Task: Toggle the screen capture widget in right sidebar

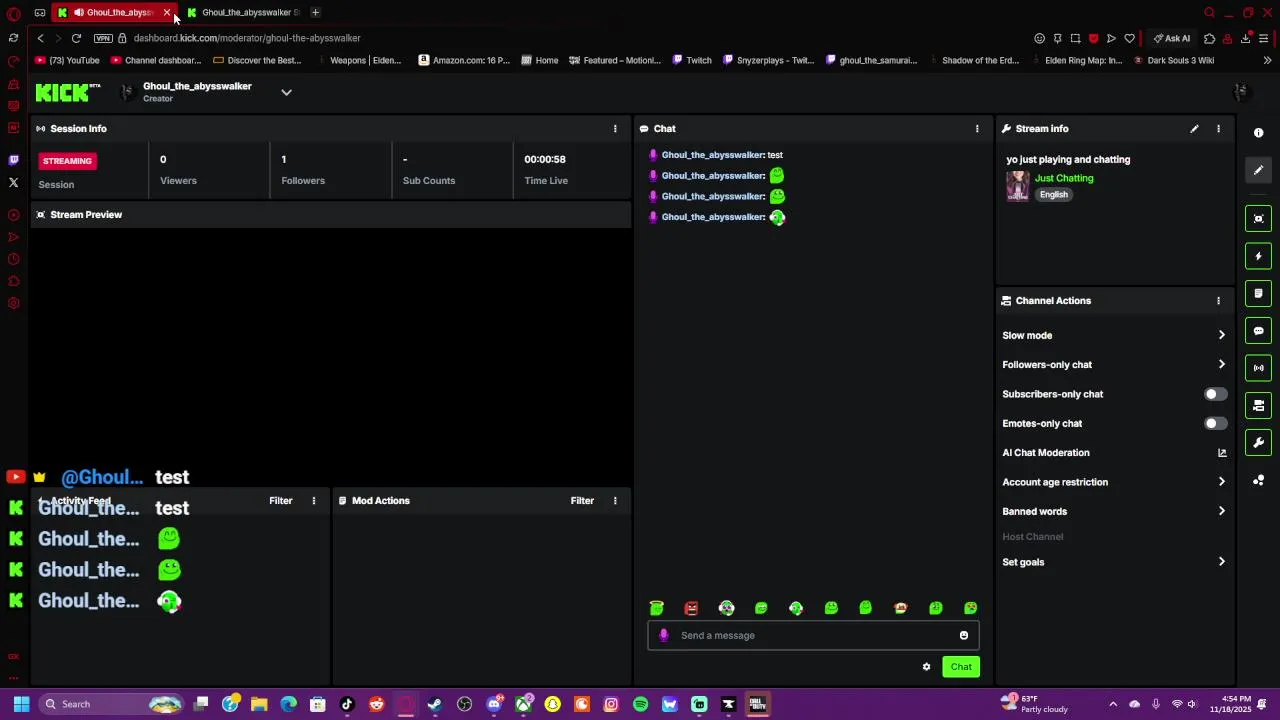Action: [1258, 219]
